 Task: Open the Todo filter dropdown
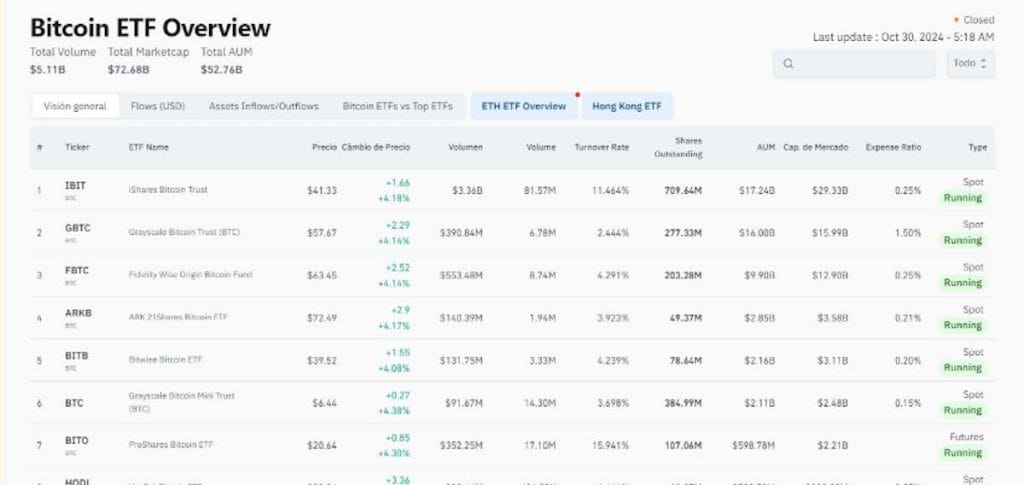click(970, 64)
